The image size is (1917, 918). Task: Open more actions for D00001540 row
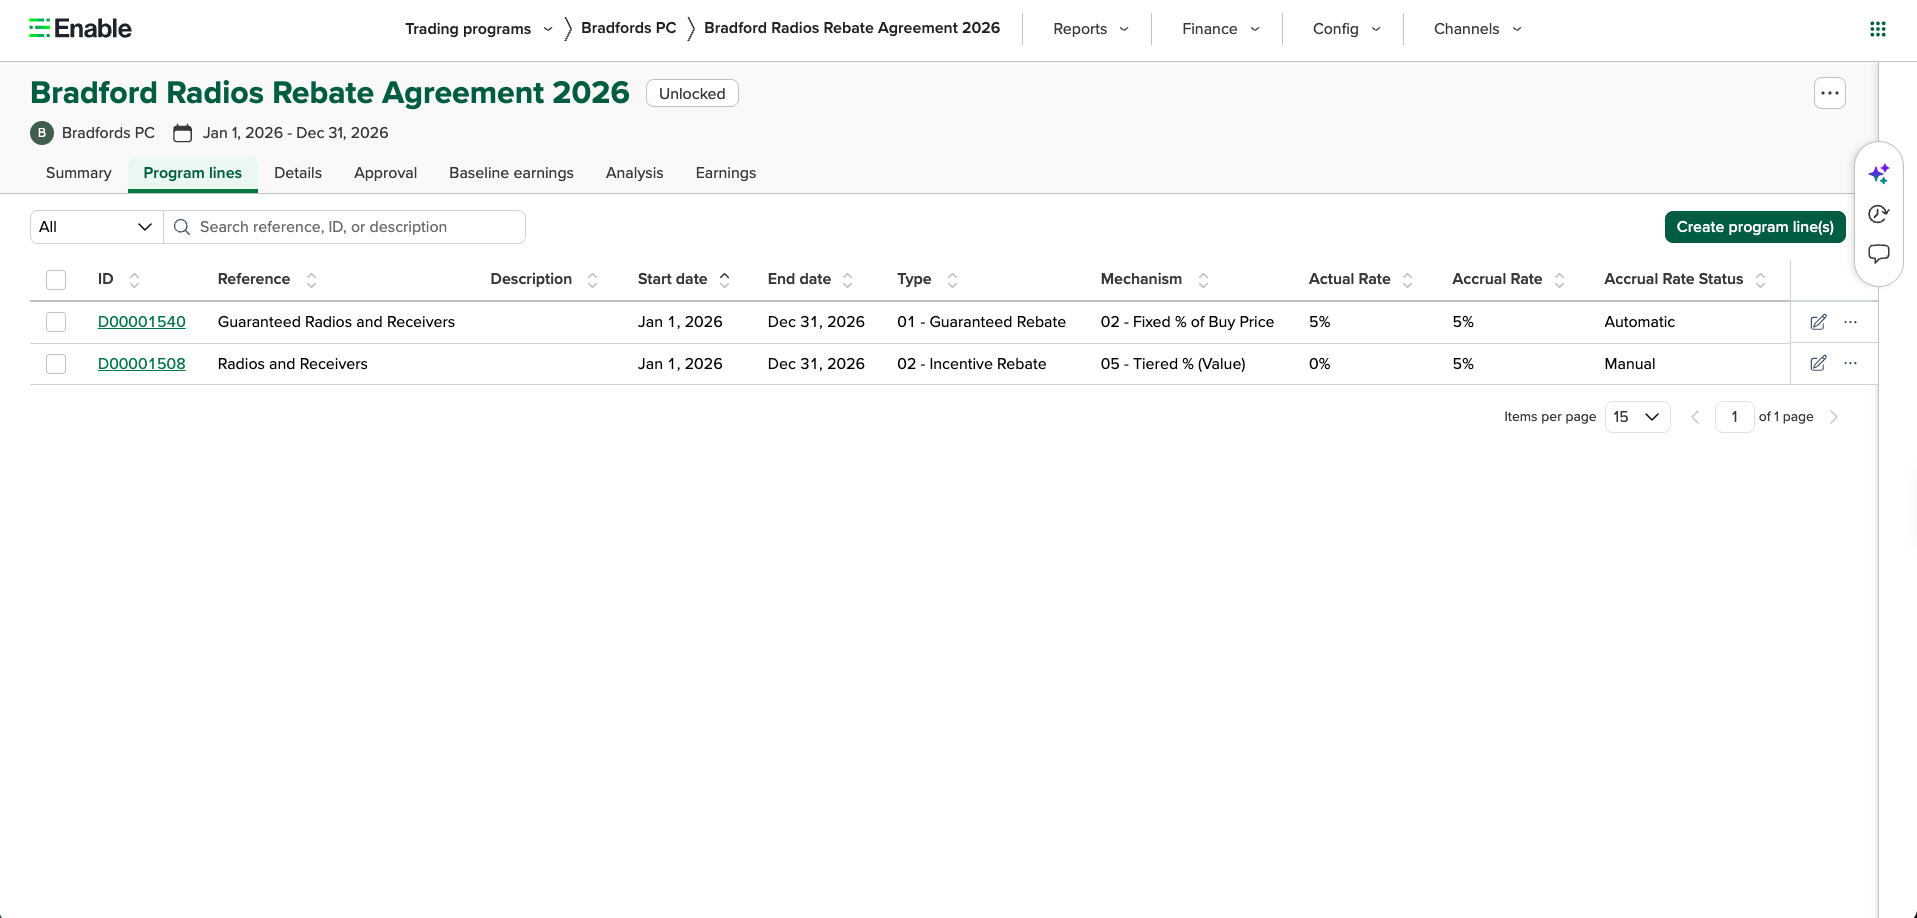point(1850,322)
